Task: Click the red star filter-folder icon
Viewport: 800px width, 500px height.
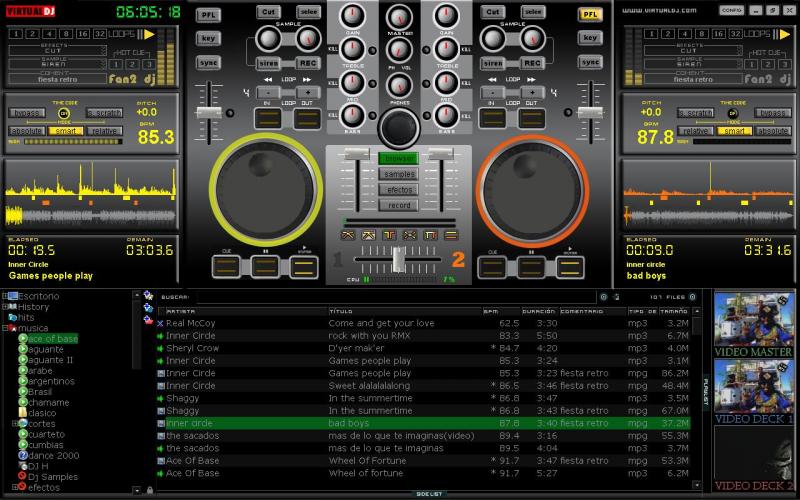Action: coord(148,320)
